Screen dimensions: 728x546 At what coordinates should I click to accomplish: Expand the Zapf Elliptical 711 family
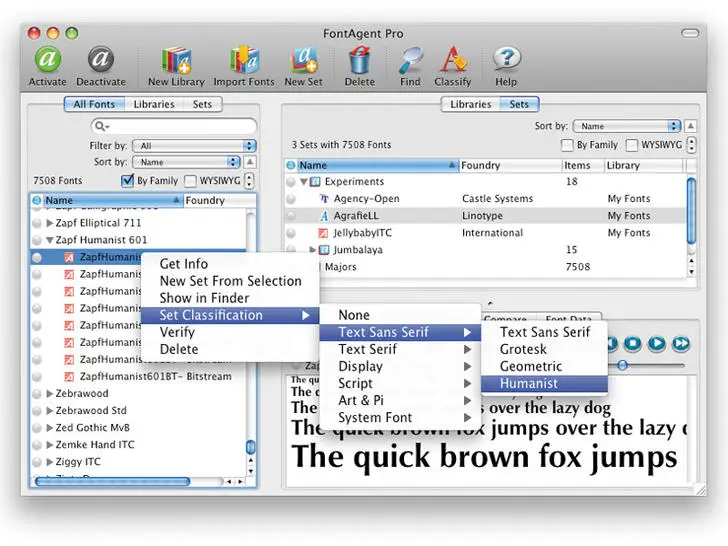[50, 223]
